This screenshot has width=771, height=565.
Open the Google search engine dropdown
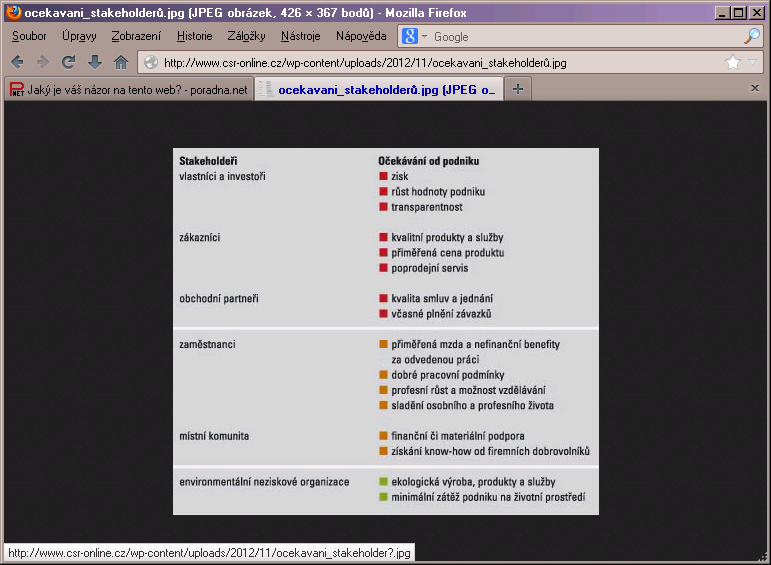coord(415,36)
